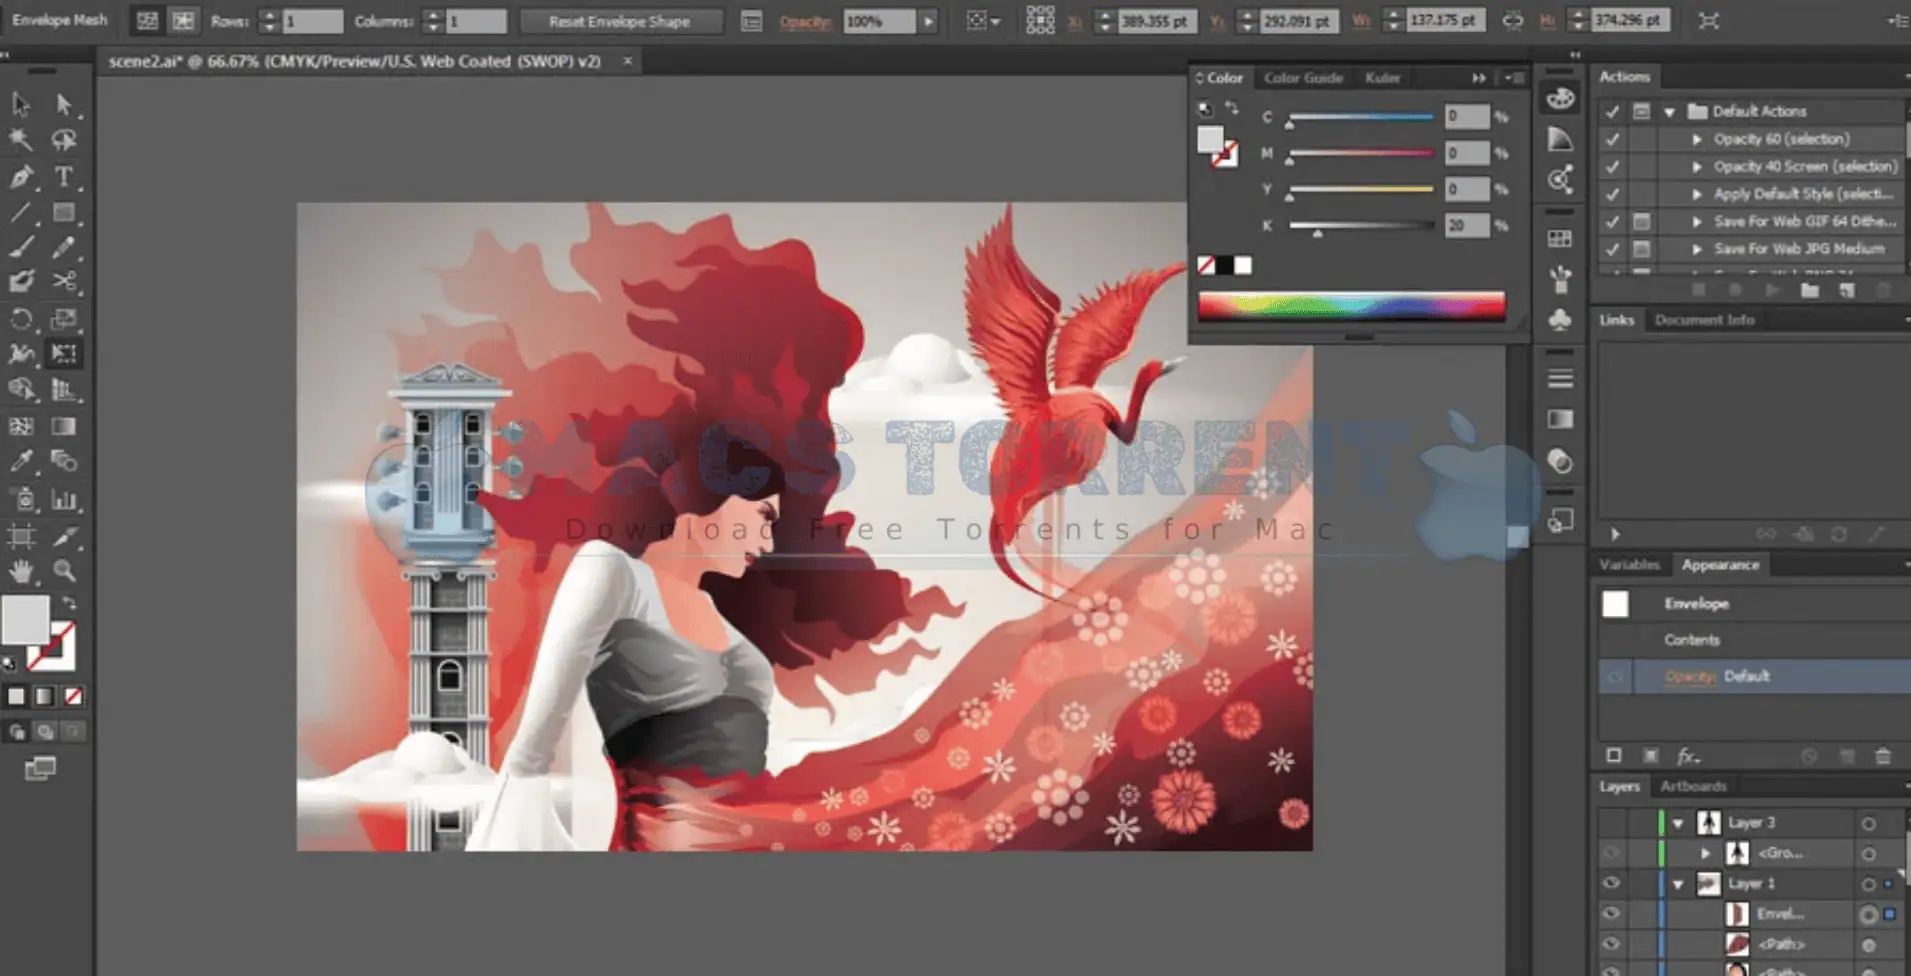Screen dimensions: 1911x976
Task: Click the Contents row in Appearance panel
Action: click(x=1753, y=640)
